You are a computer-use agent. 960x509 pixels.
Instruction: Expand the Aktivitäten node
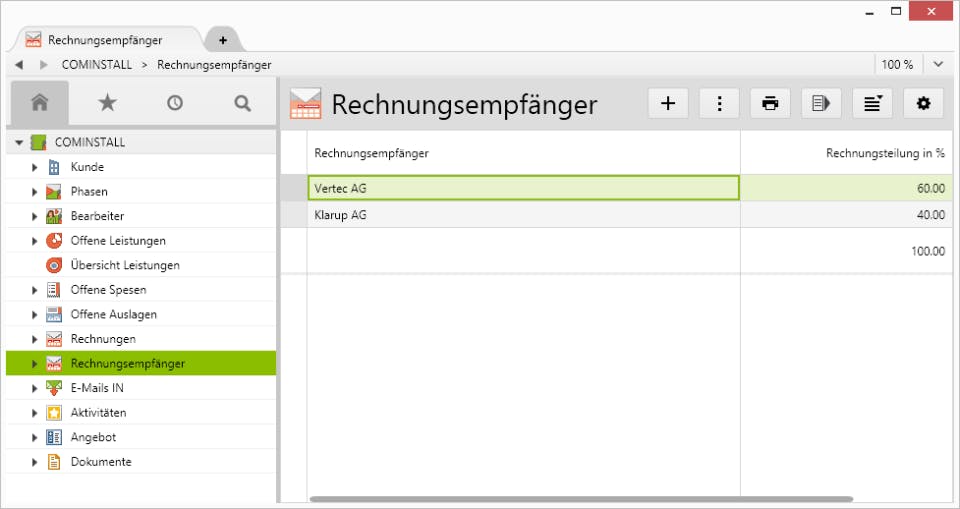35,413
